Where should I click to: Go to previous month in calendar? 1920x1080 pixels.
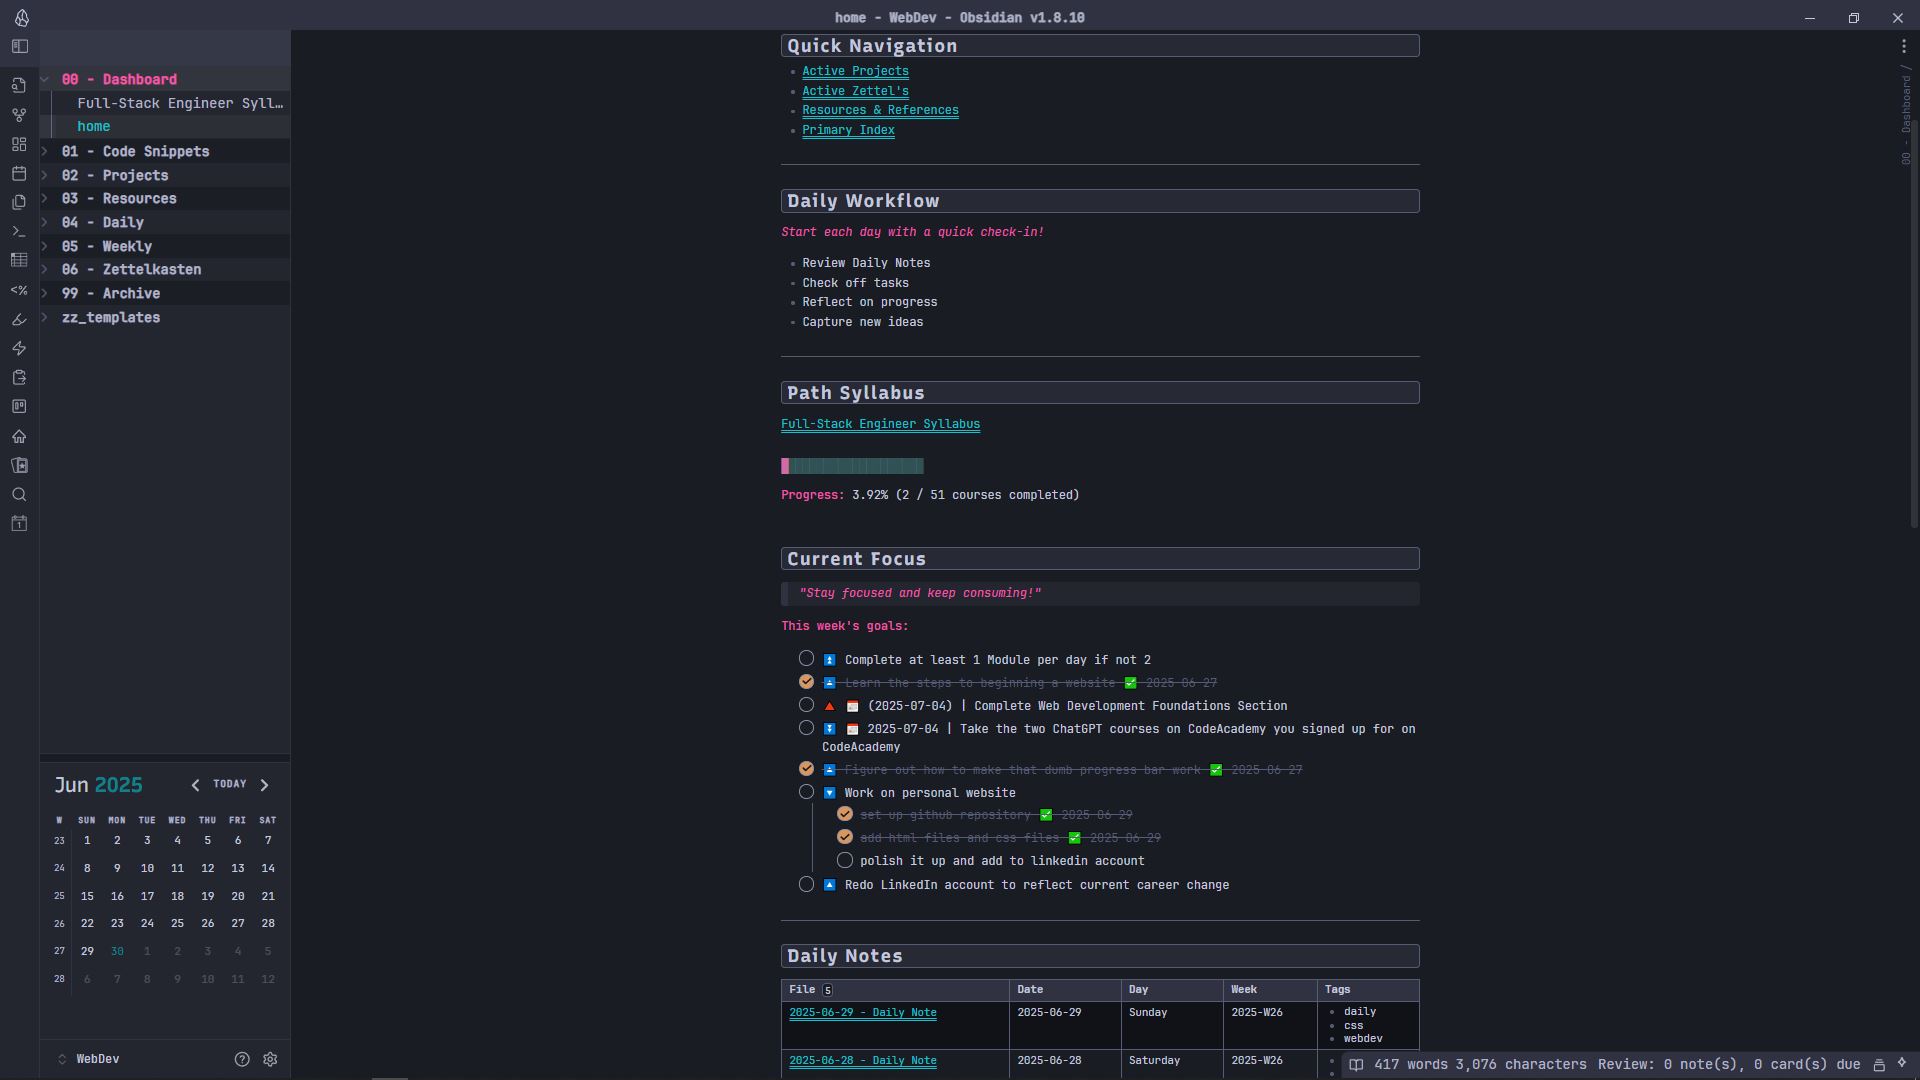coord(195,785)
